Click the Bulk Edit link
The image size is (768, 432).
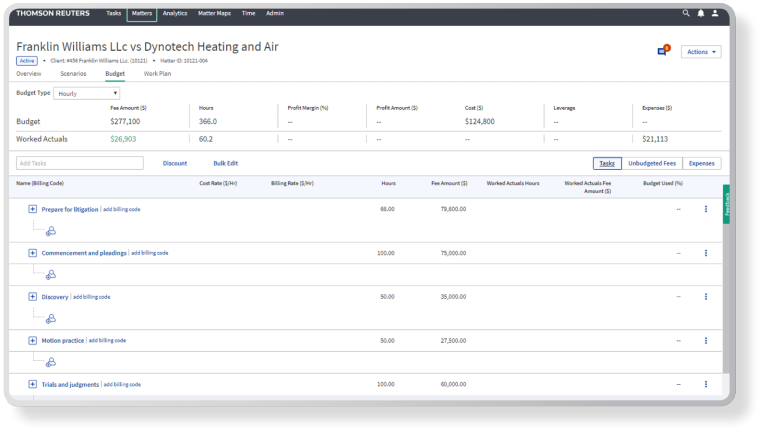click(225, 163)
